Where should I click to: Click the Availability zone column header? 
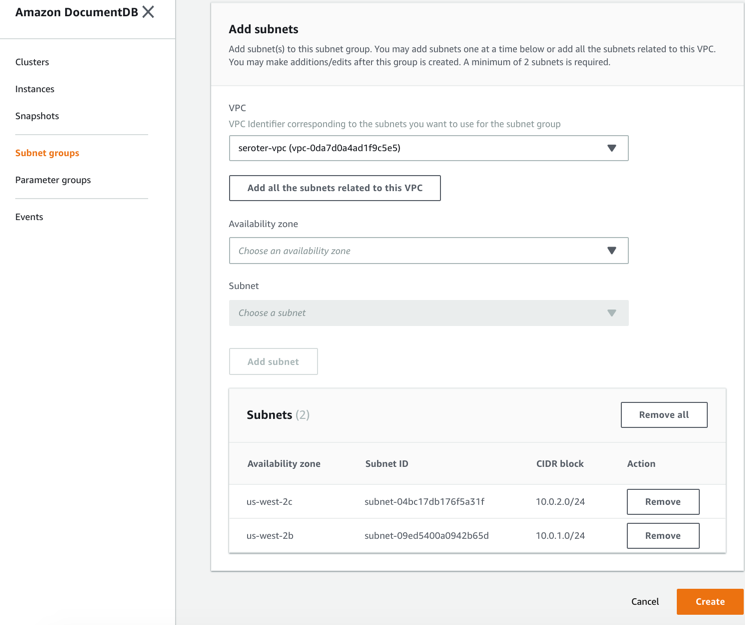tap(284, 464)
